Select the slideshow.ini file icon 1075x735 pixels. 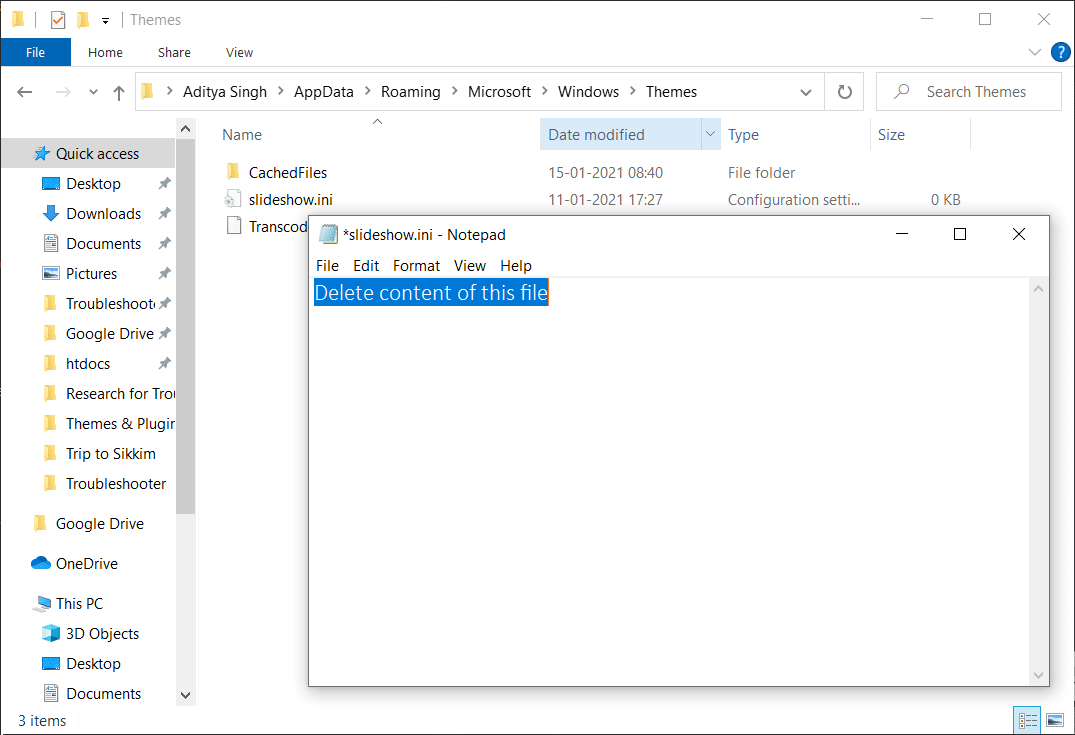tap(233, 200)
